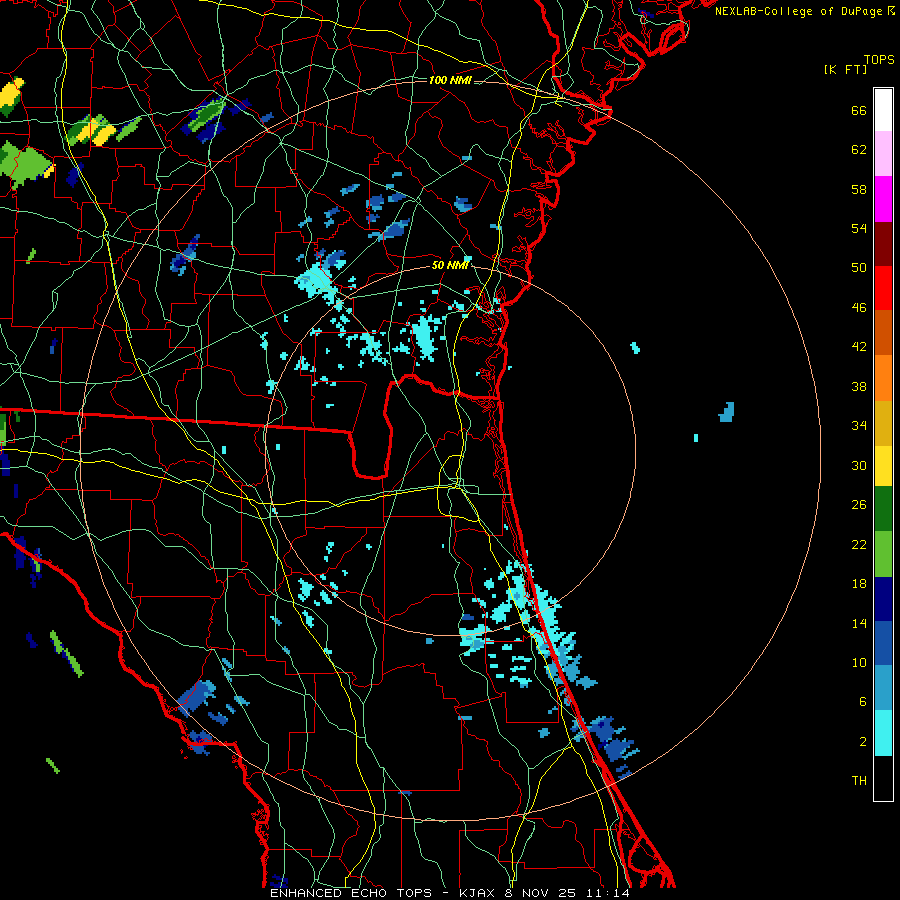This screenshot has width=900, height=900.
Task: Click the 50 NMI range ring label
Action: (449, 265)
